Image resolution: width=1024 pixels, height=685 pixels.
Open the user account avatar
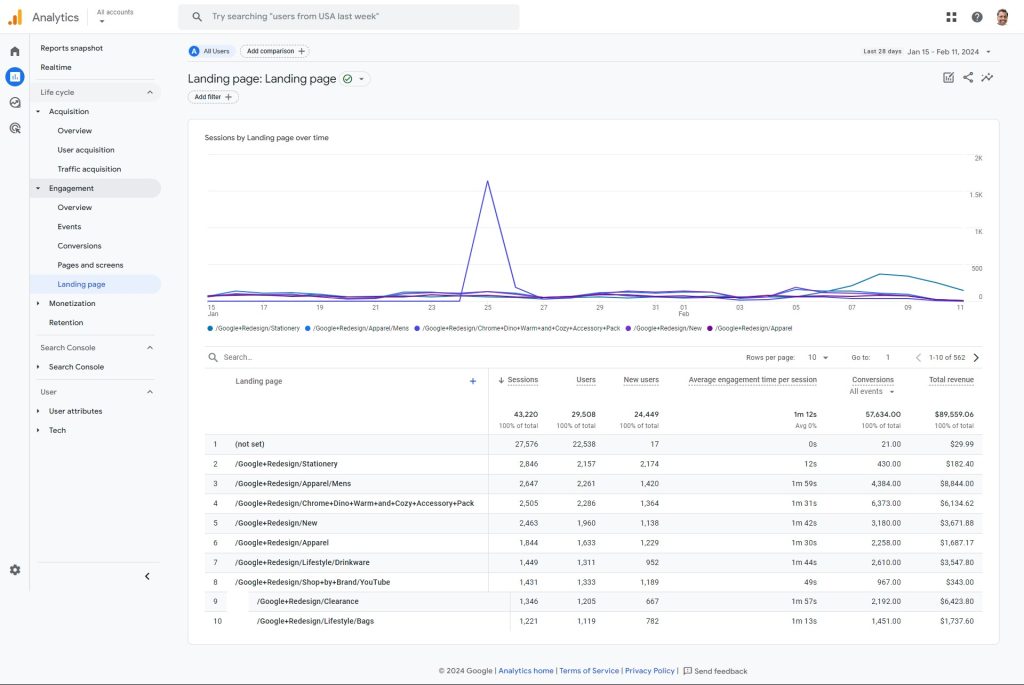pos(1002,17)
